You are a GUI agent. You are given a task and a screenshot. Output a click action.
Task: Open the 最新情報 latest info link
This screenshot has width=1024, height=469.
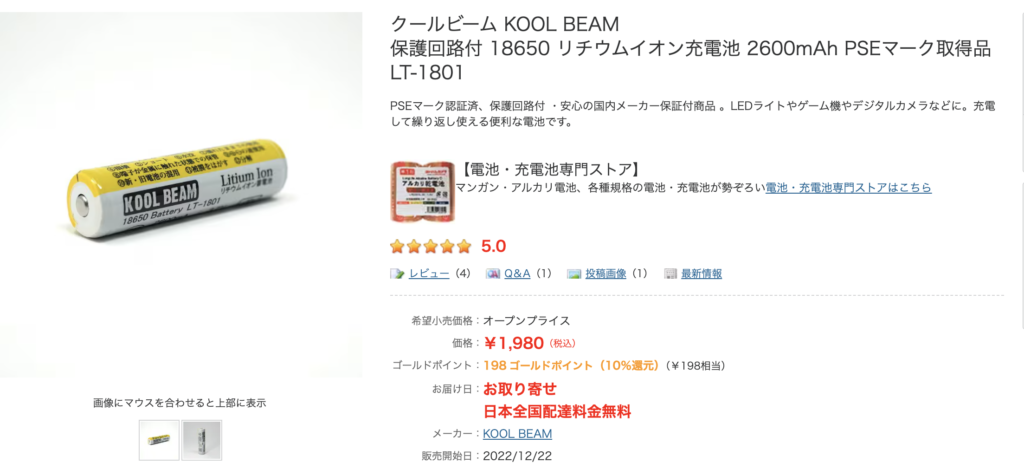click(x=701, y=273)
